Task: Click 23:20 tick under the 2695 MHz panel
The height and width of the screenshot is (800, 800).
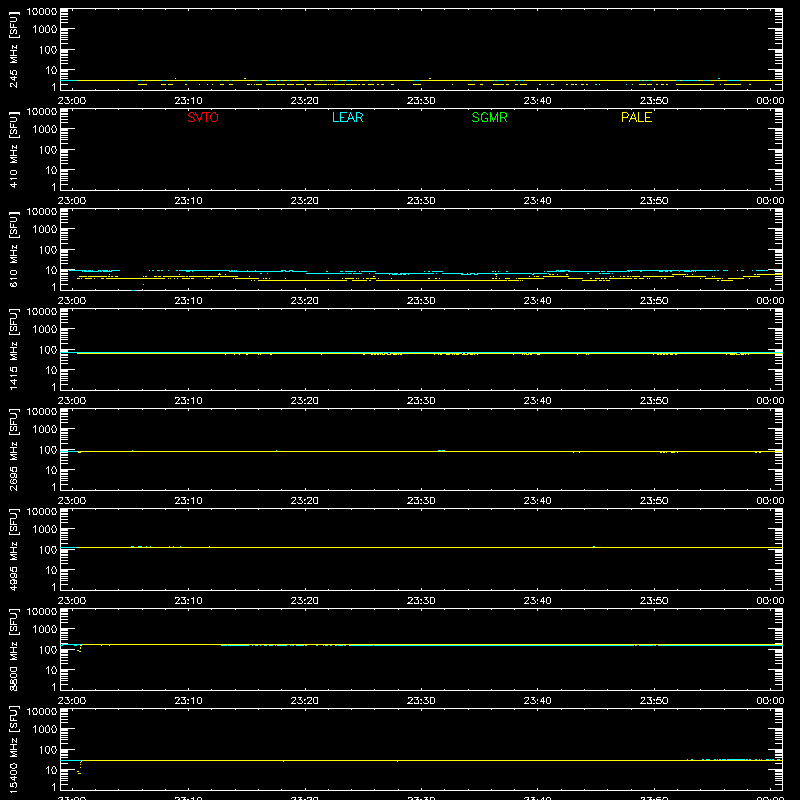Action: pyautogui.click(x=305, y=501)
